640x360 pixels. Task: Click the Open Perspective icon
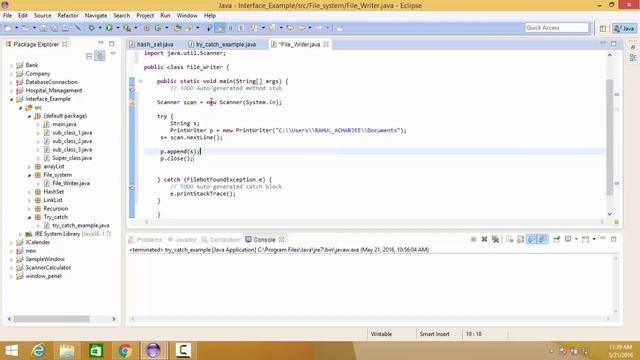click(x=603, y=28)
